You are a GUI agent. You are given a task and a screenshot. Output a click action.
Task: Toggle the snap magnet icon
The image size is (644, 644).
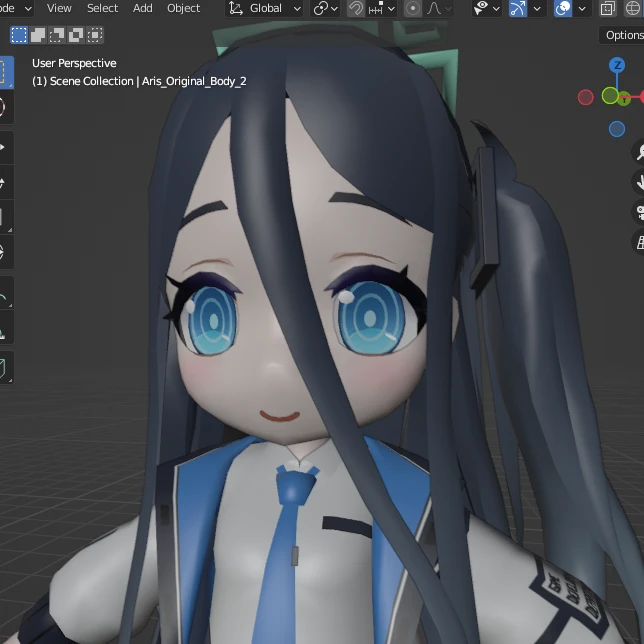pyautogui.click(x=356, y=8)
